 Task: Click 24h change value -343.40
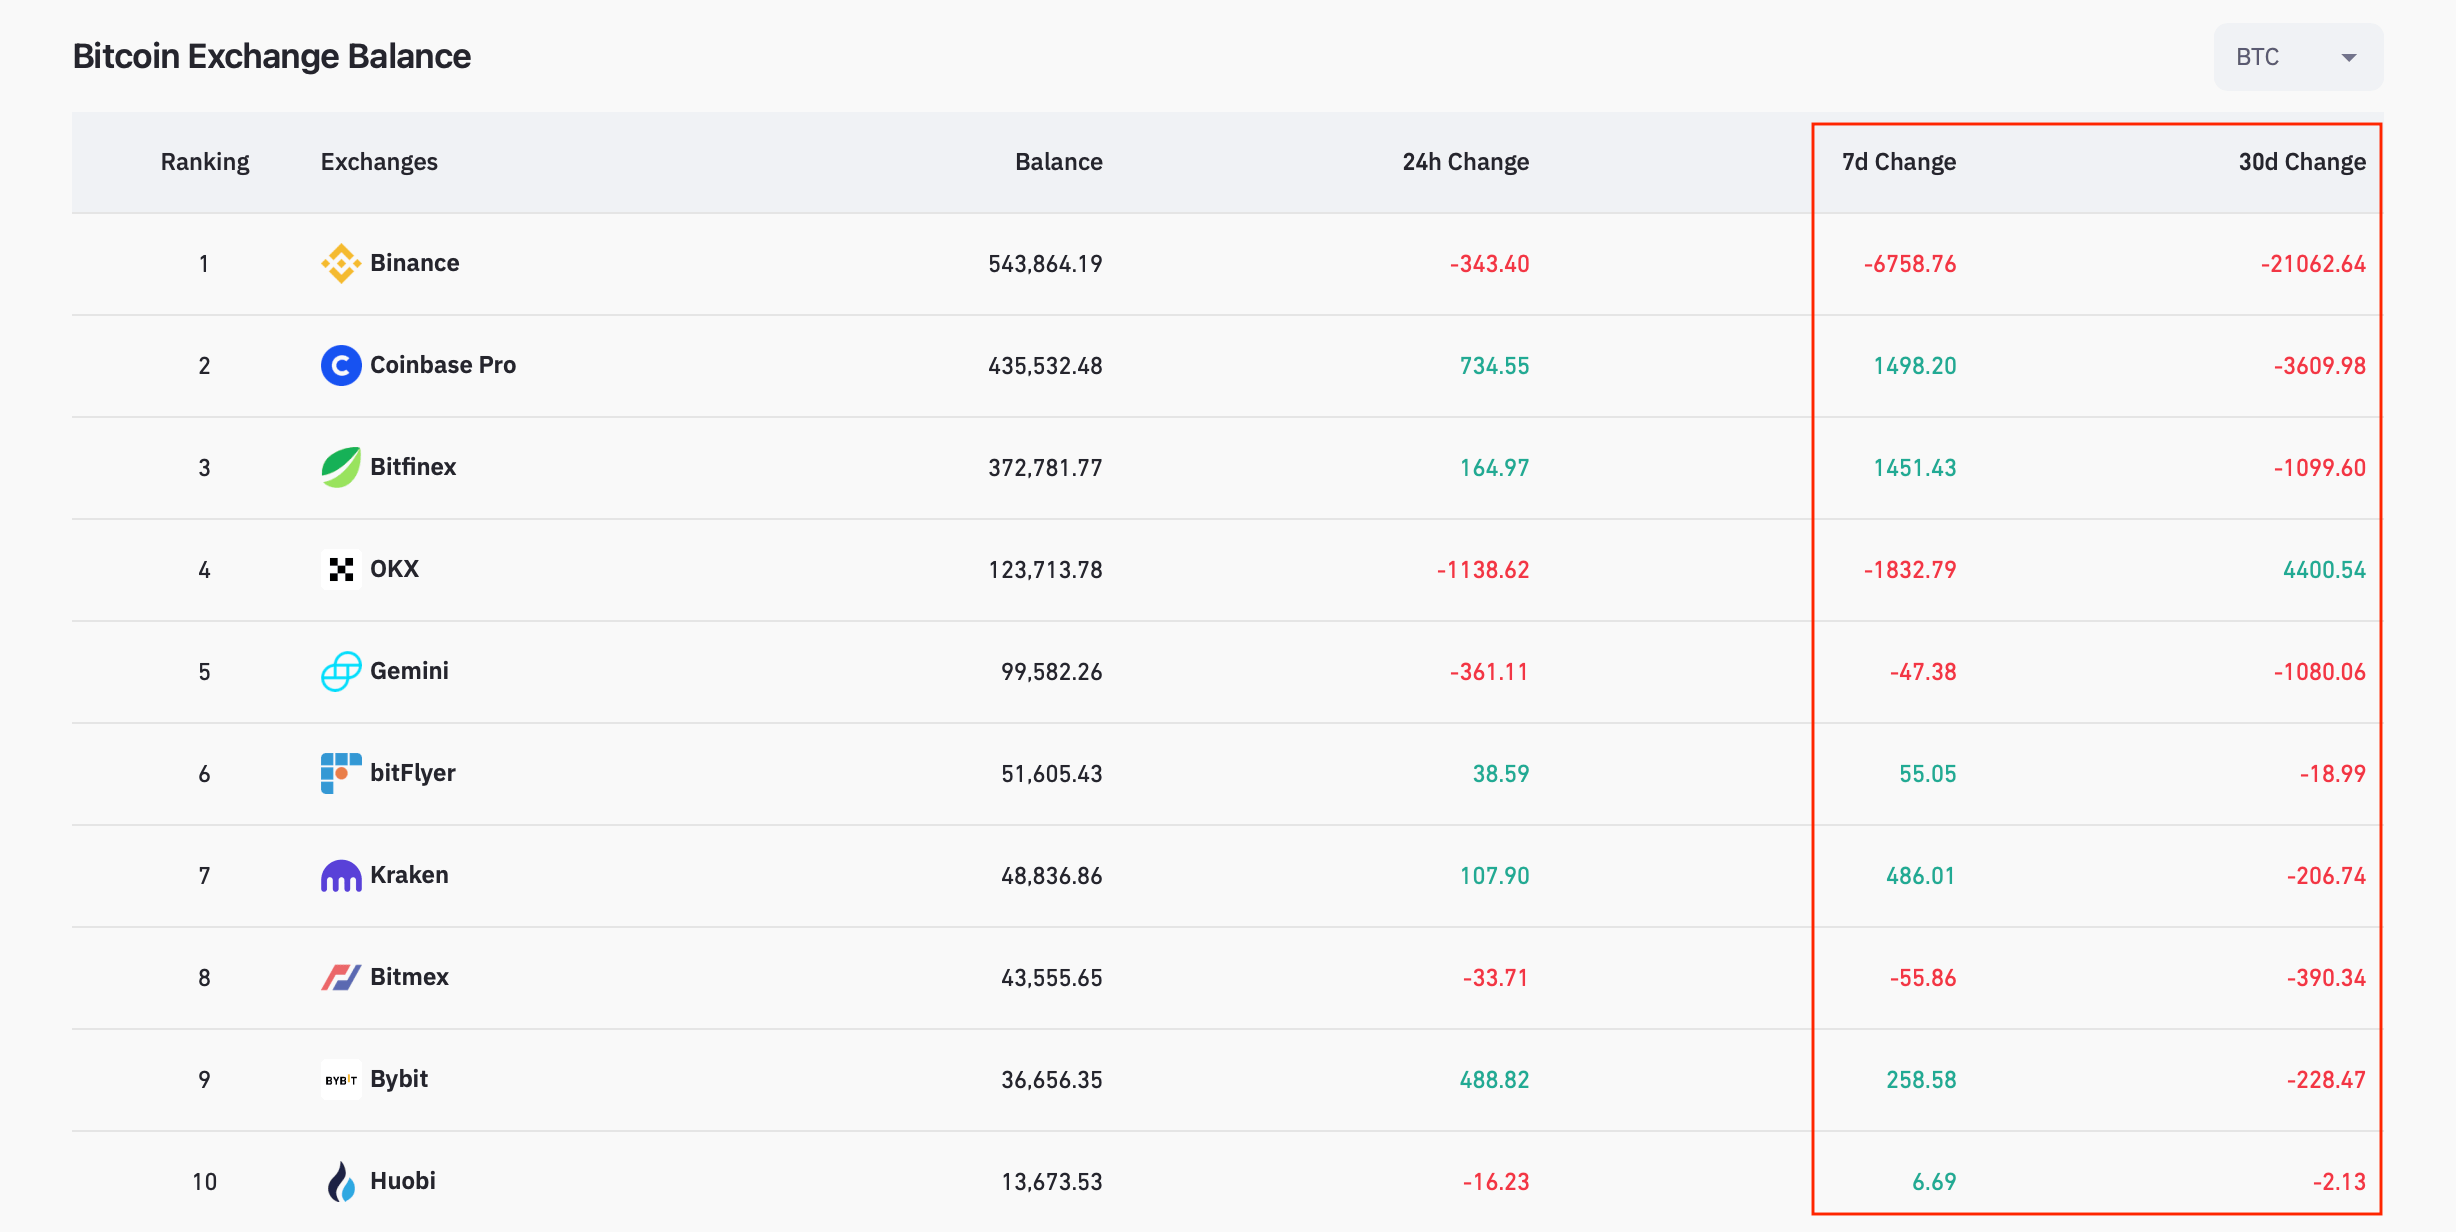(x=1490, y=264)
